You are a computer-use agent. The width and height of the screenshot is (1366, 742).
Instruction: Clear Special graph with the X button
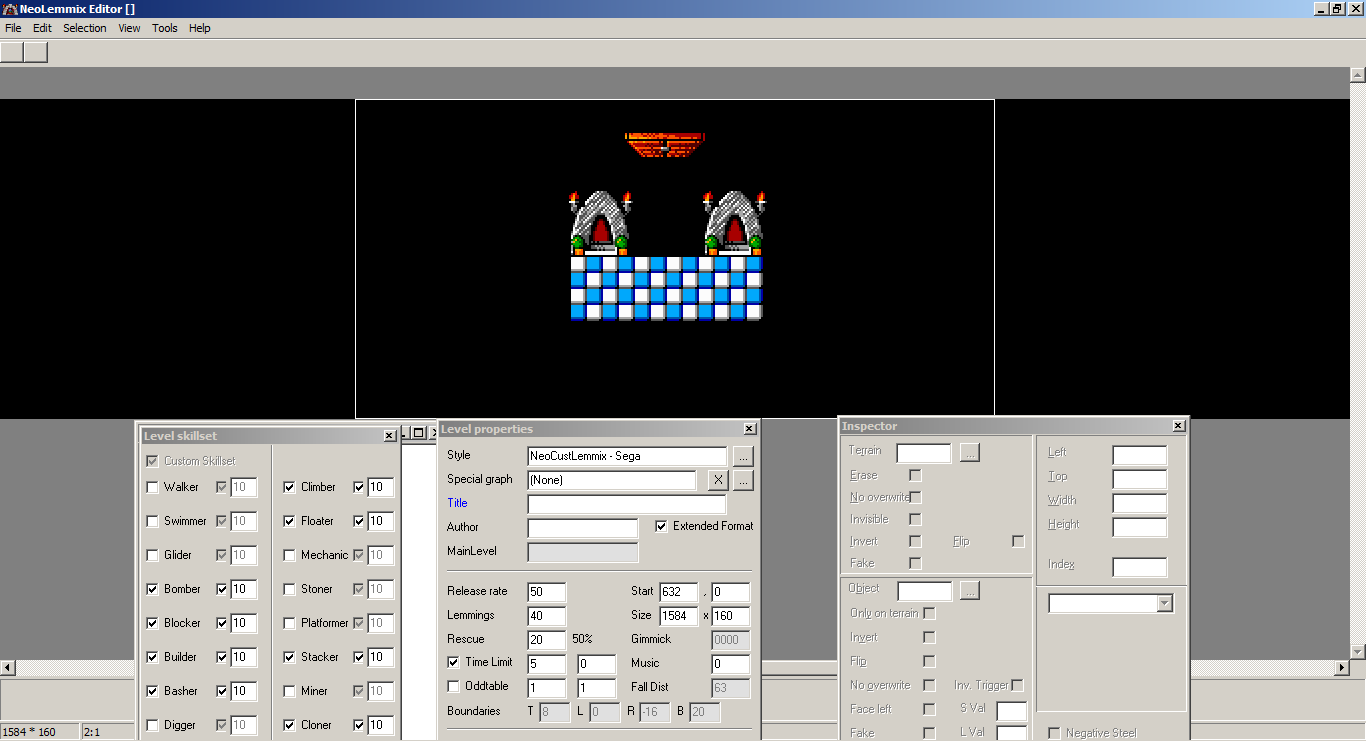point(717,480)
